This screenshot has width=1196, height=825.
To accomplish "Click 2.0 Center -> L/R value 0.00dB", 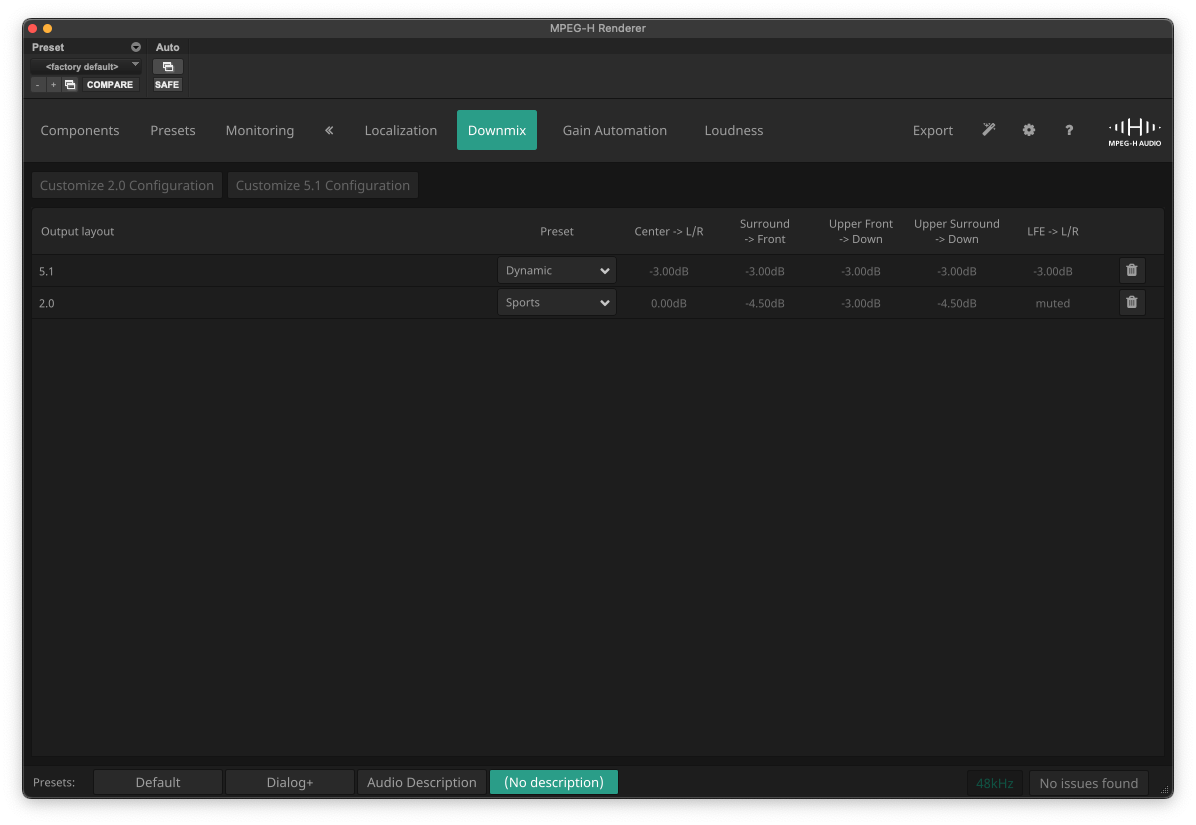I will [x=669, y=303].
